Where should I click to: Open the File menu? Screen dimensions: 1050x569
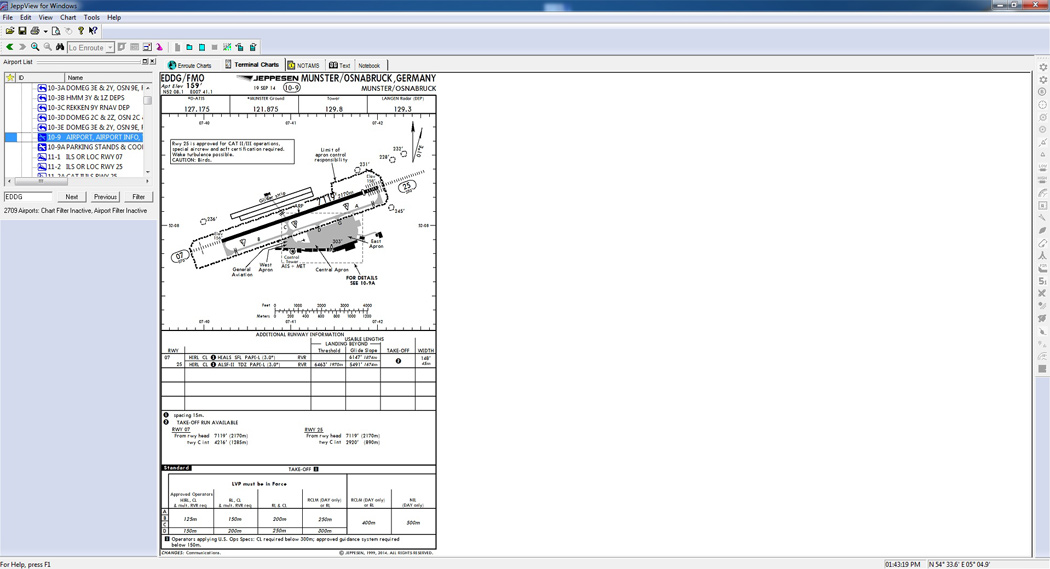point(7,17)
